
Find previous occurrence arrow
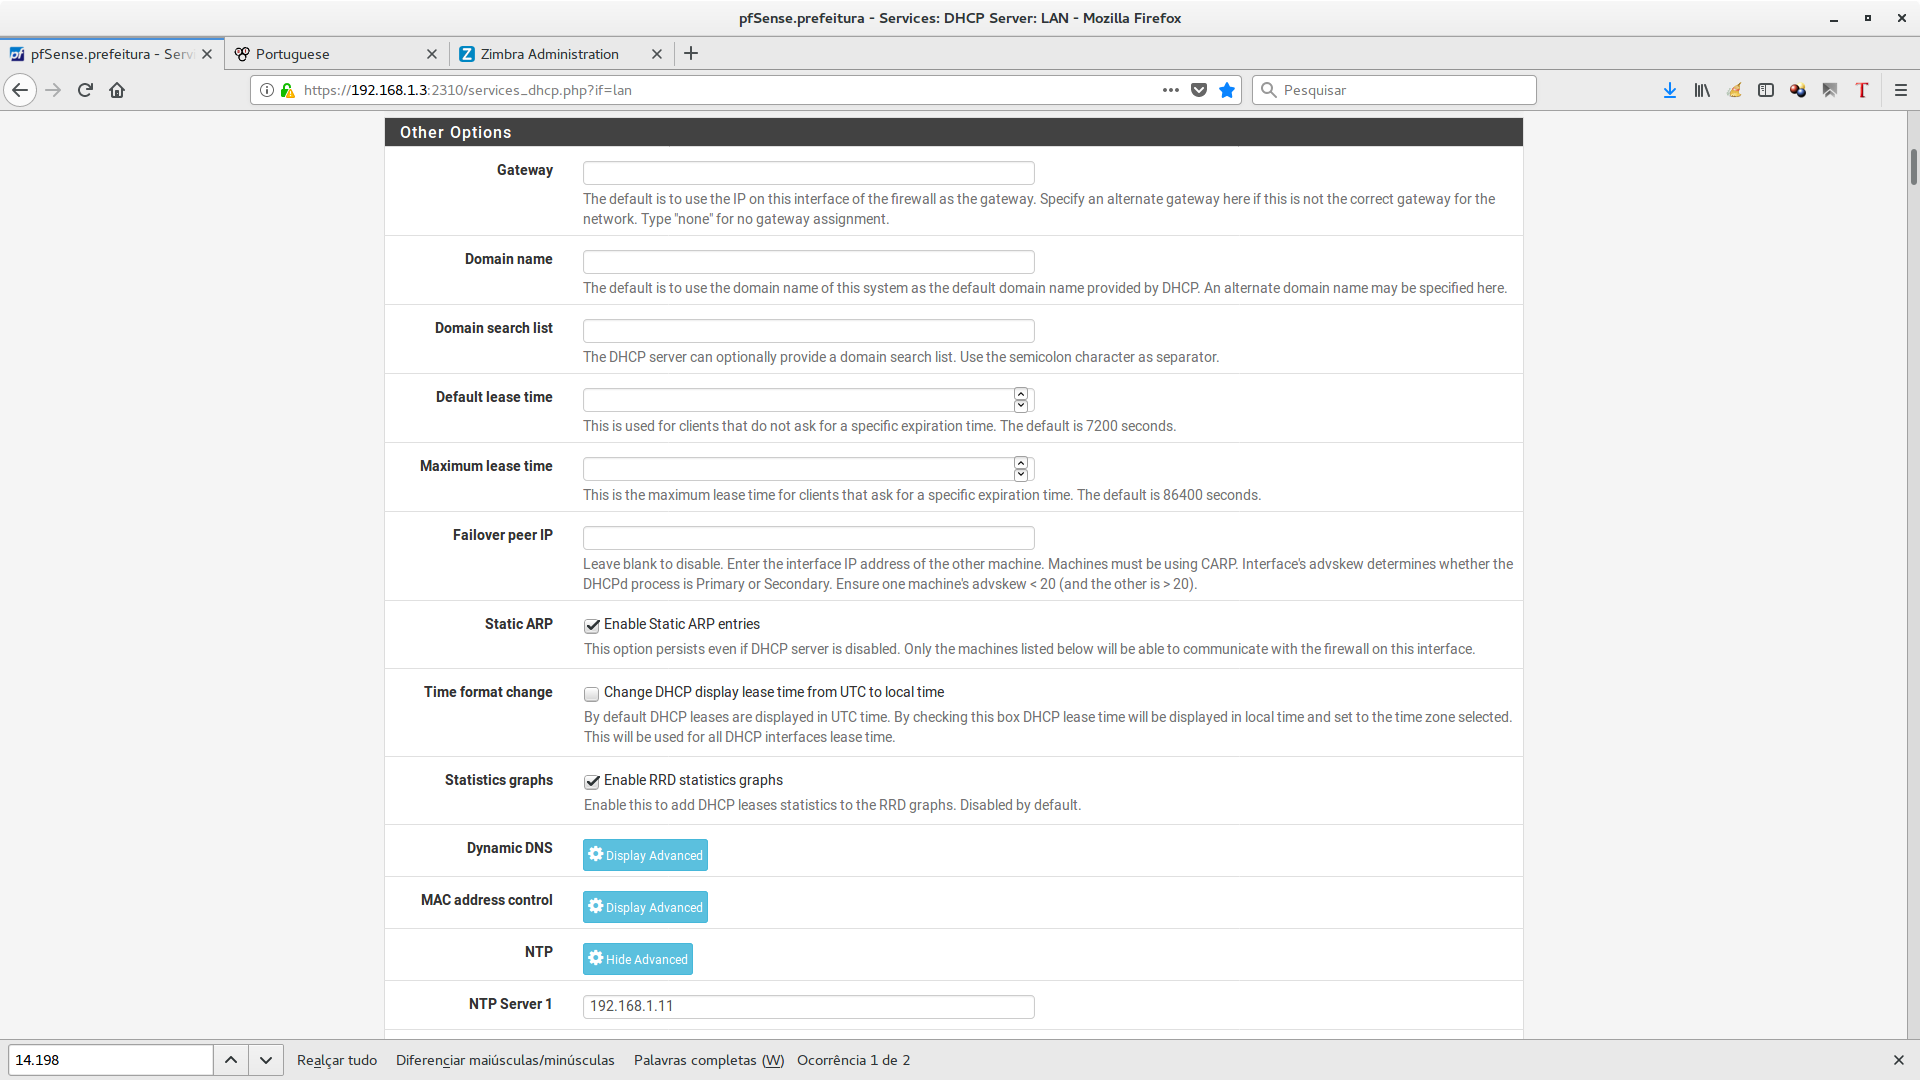click(231, 1060)
